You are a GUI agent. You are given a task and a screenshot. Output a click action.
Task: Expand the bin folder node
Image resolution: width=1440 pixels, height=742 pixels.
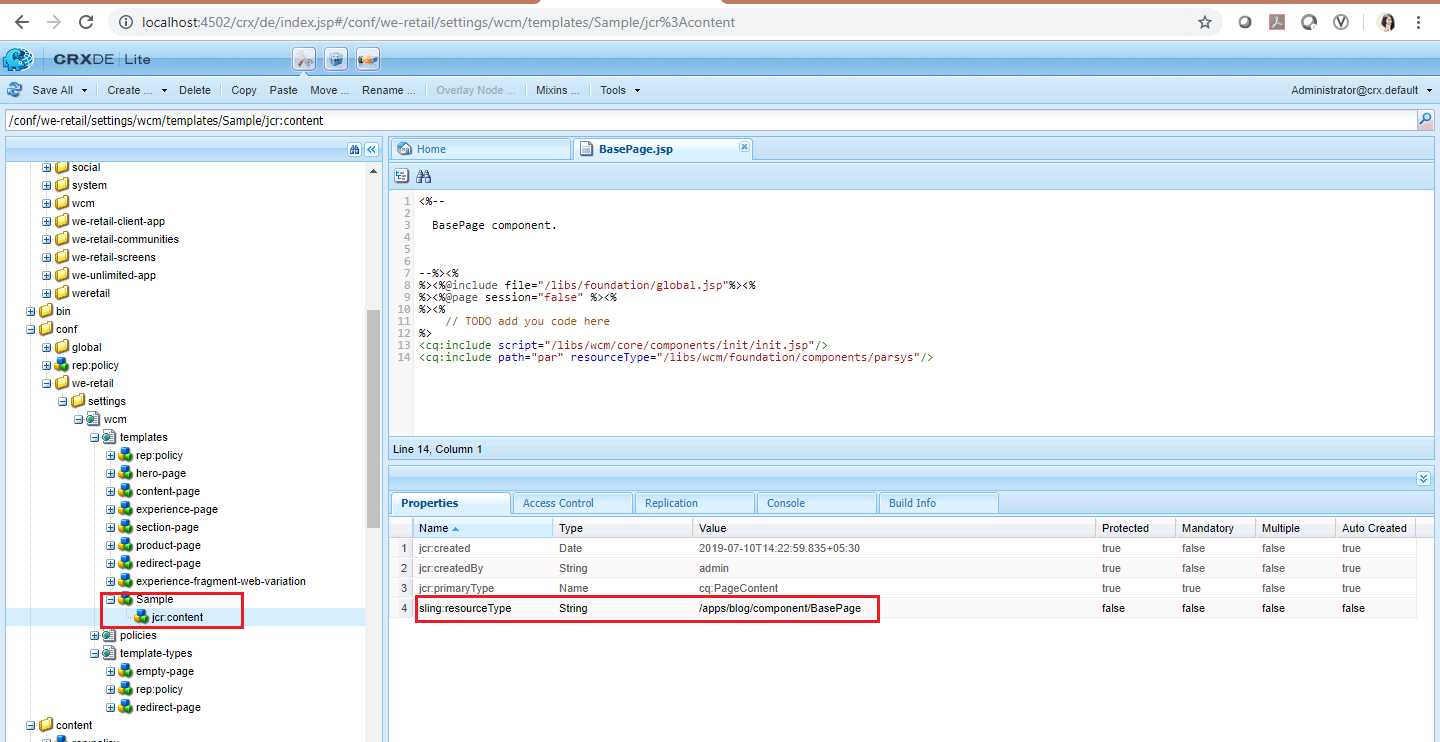coord(30,311)
